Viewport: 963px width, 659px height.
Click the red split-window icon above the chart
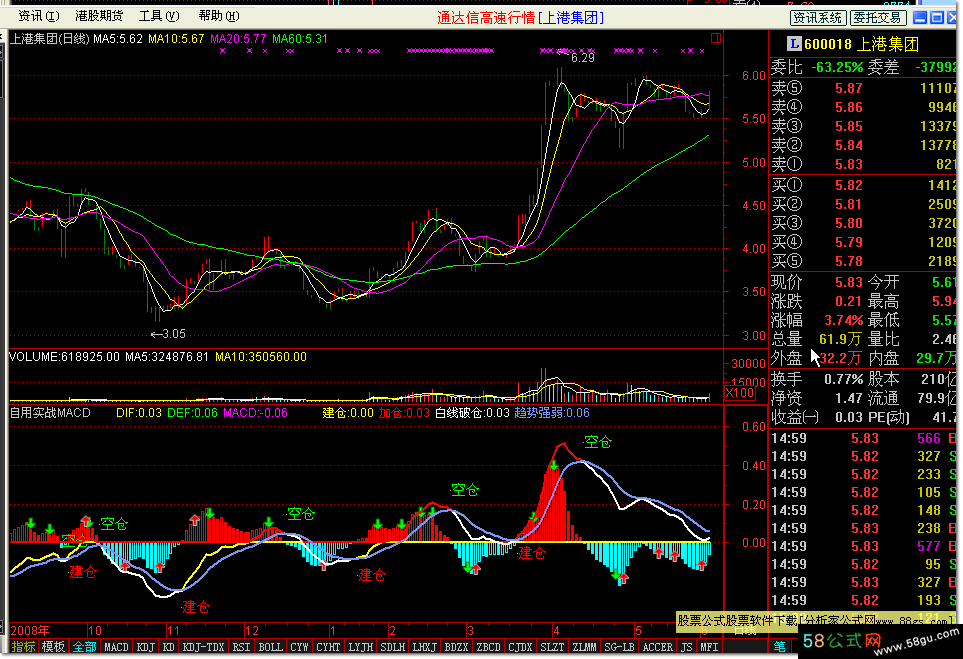[x=715, y=38]
